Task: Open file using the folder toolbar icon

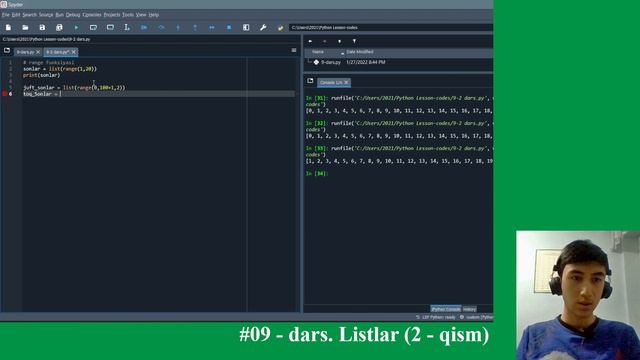Action: tap(25, 27)
